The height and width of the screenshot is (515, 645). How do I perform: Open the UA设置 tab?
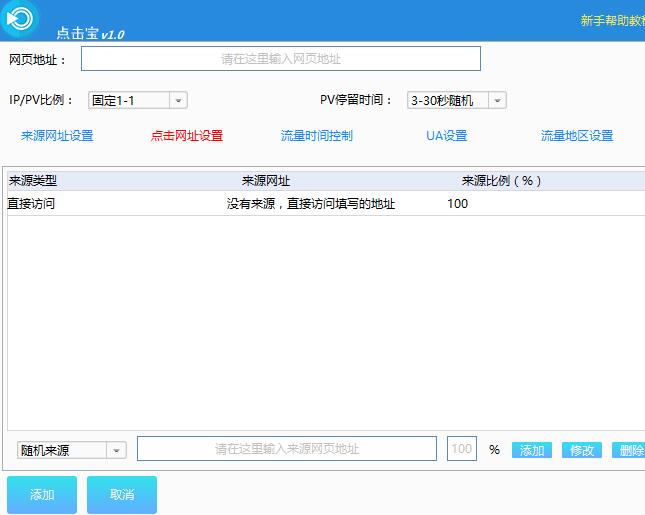(440, 136)
